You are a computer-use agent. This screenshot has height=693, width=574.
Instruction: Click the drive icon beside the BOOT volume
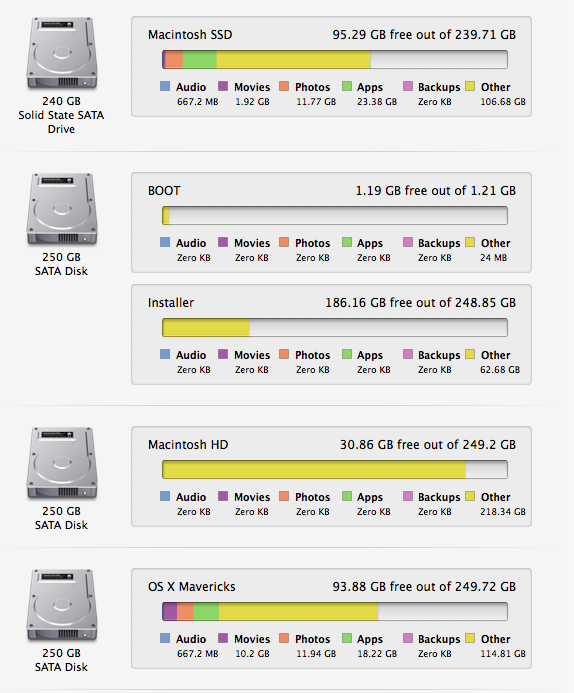(x=62, y=209)
